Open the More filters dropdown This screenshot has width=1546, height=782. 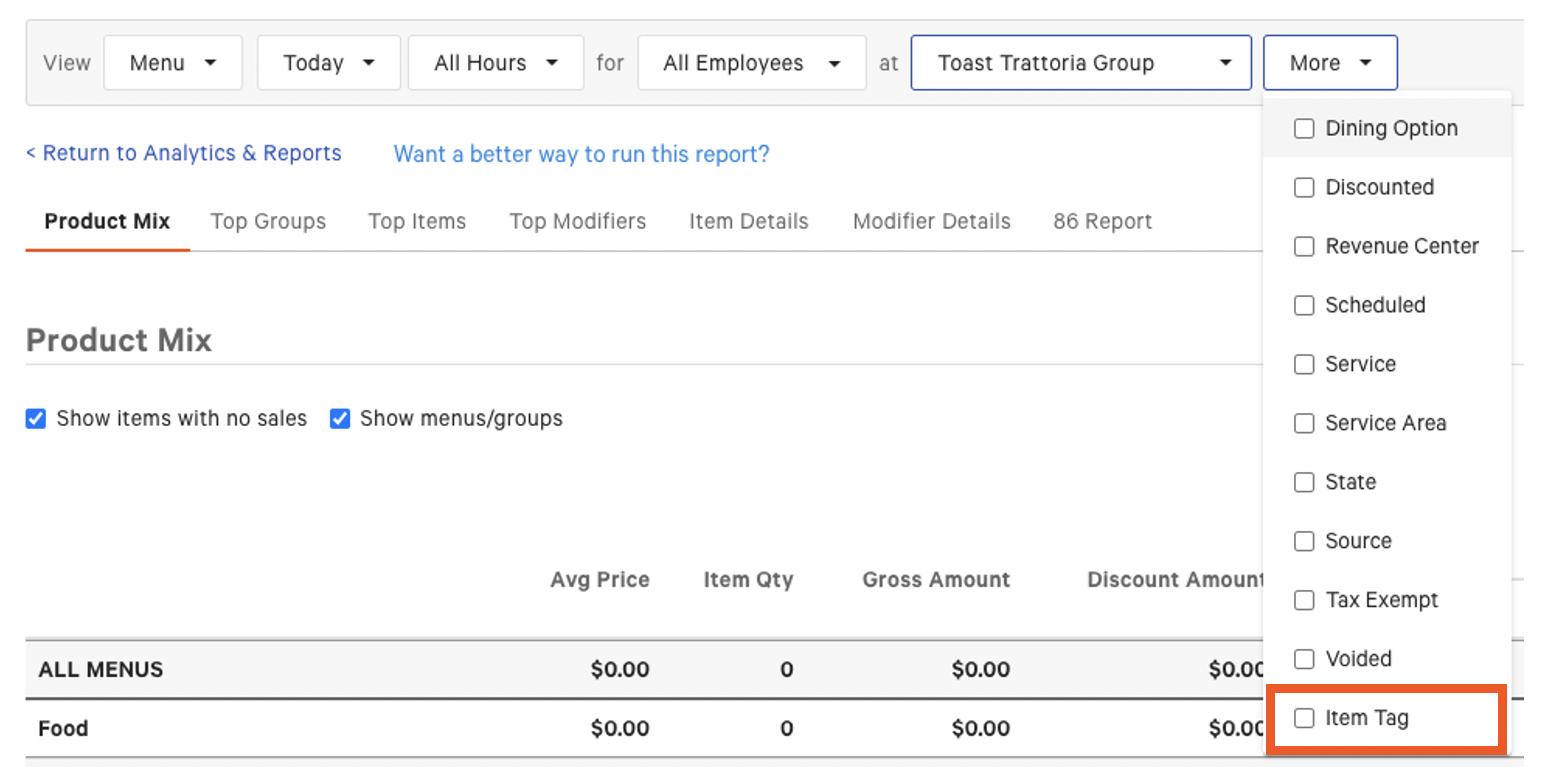coord(1329,62)
